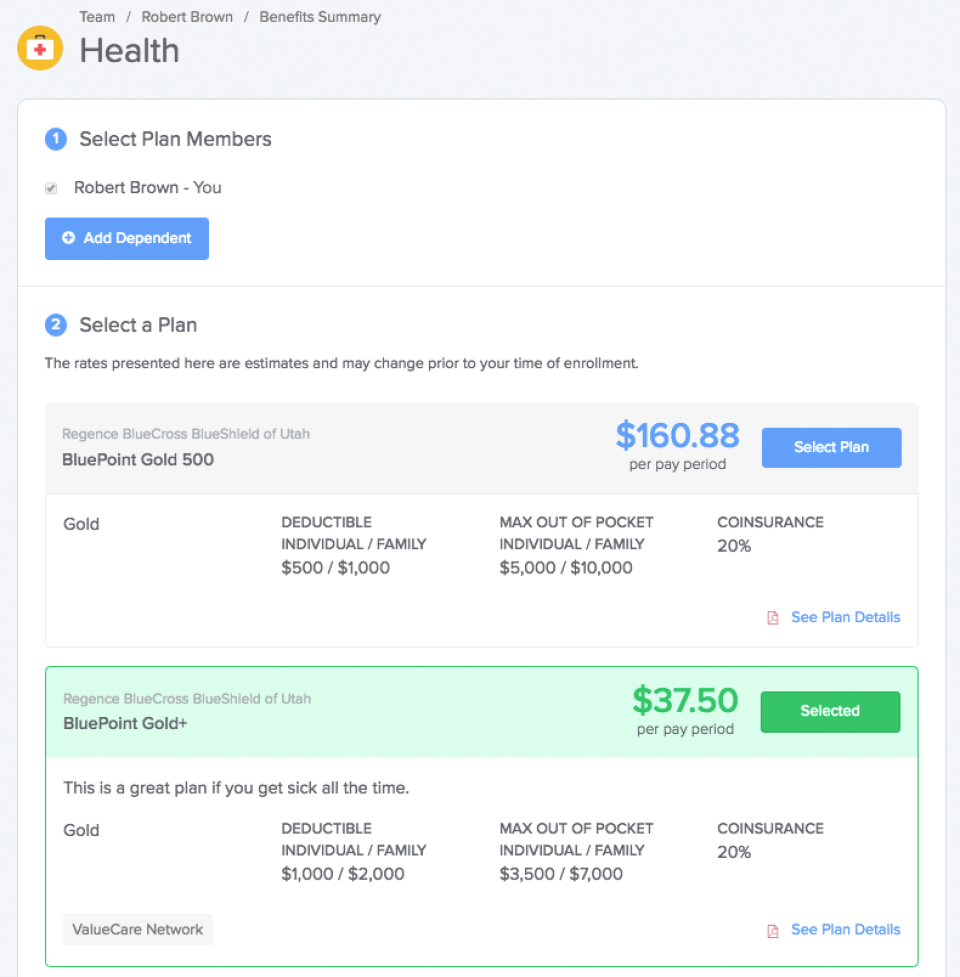Click the green Selected button for BluePoint Gold+
This screenshot has width=960, height=977.
pyautogui.click(x=830, y=712)
